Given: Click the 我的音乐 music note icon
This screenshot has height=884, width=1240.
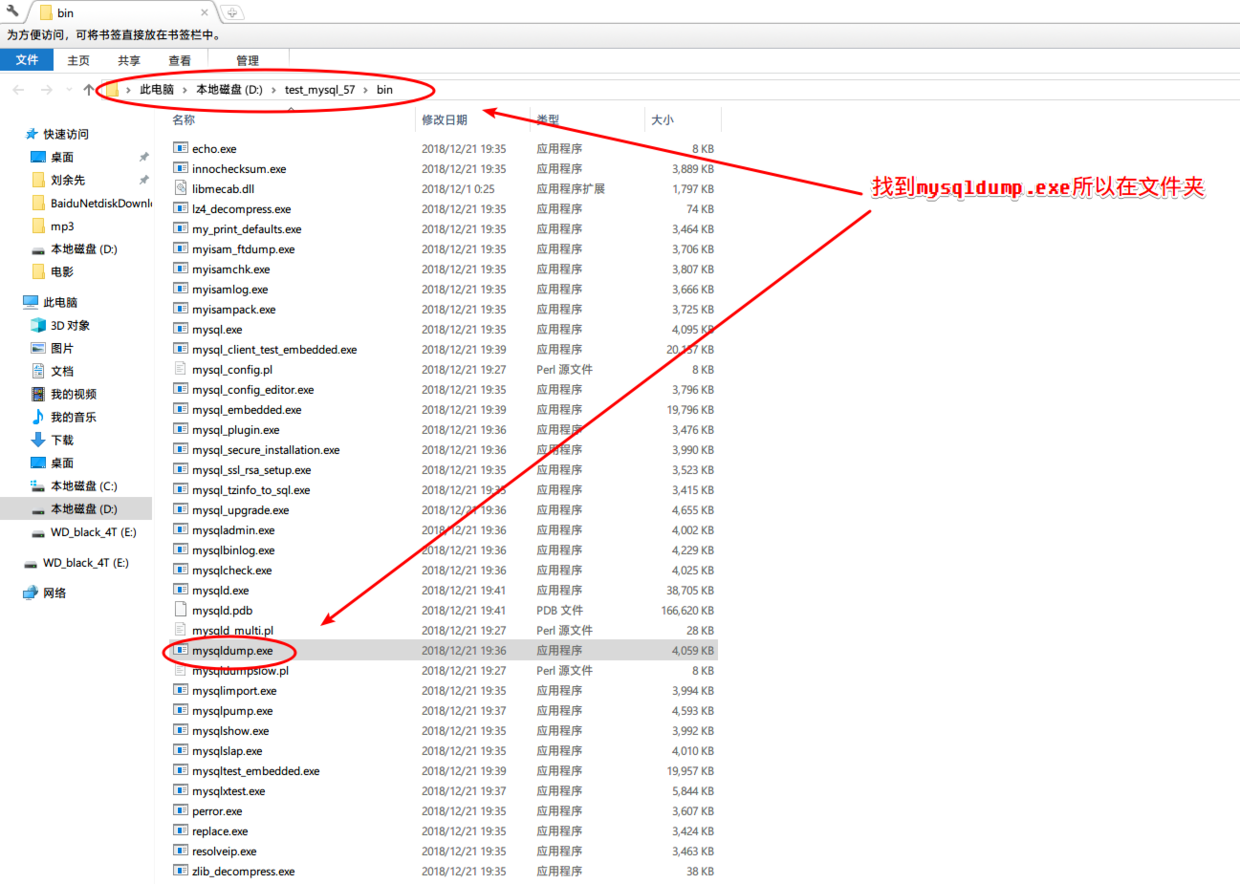Looking at the screenshot, I should click(38, 417).
